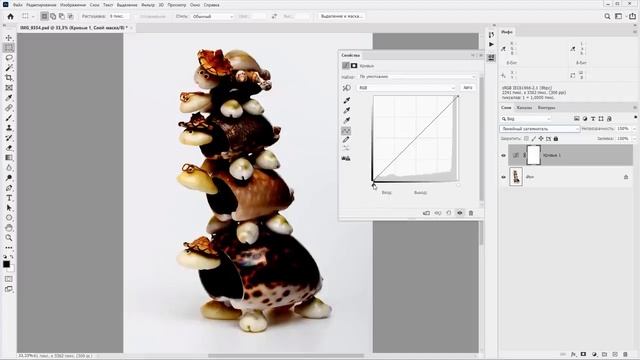This screenshot has height=360, width=640.
Task: Click the Home icon in options bar
Action: 10,16
